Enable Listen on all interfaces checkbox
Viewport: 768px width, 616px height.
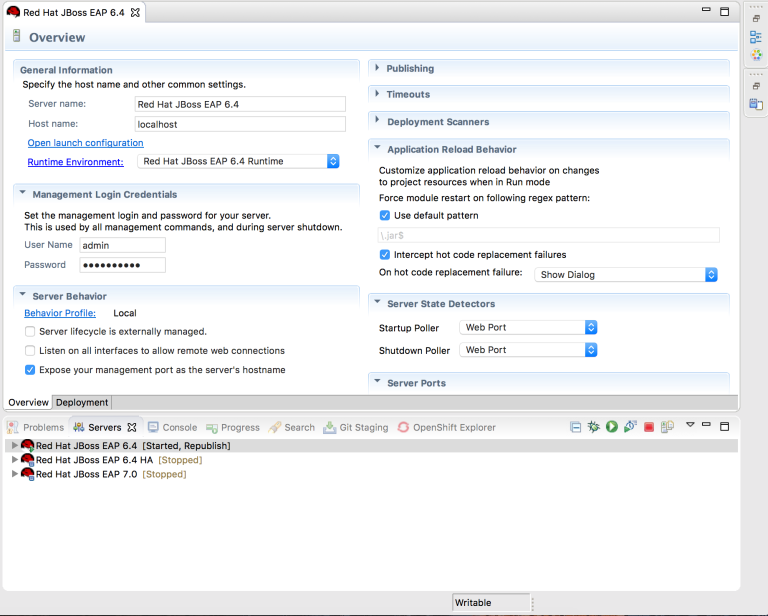click(30, 351)
